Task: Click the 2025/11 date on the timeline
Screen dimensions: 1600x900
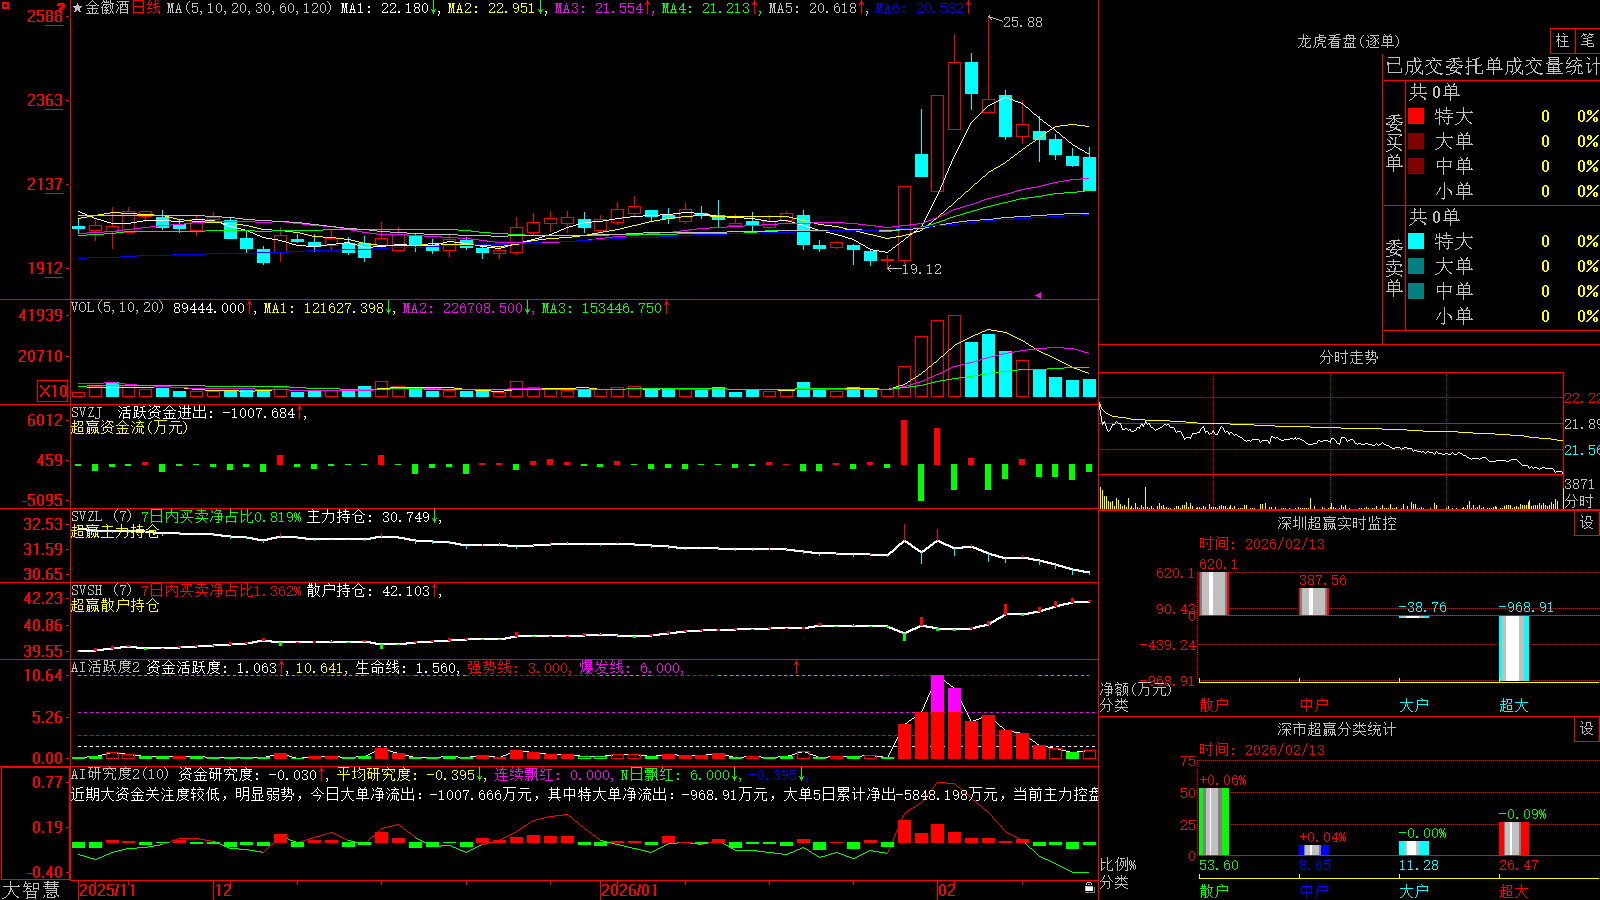Action: [x=107, y=890]
